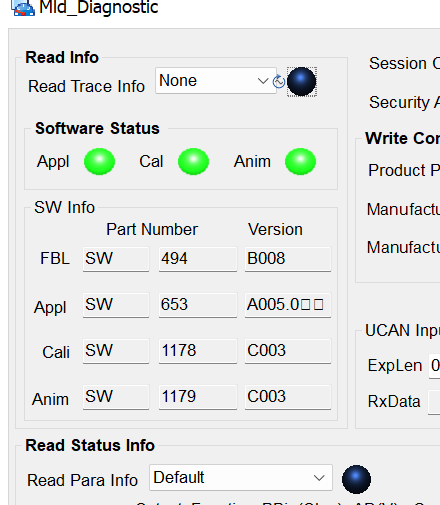The image size is (440, 505).
Task: Click the green Anim status indicator
Action: click(x=300, y=162)
